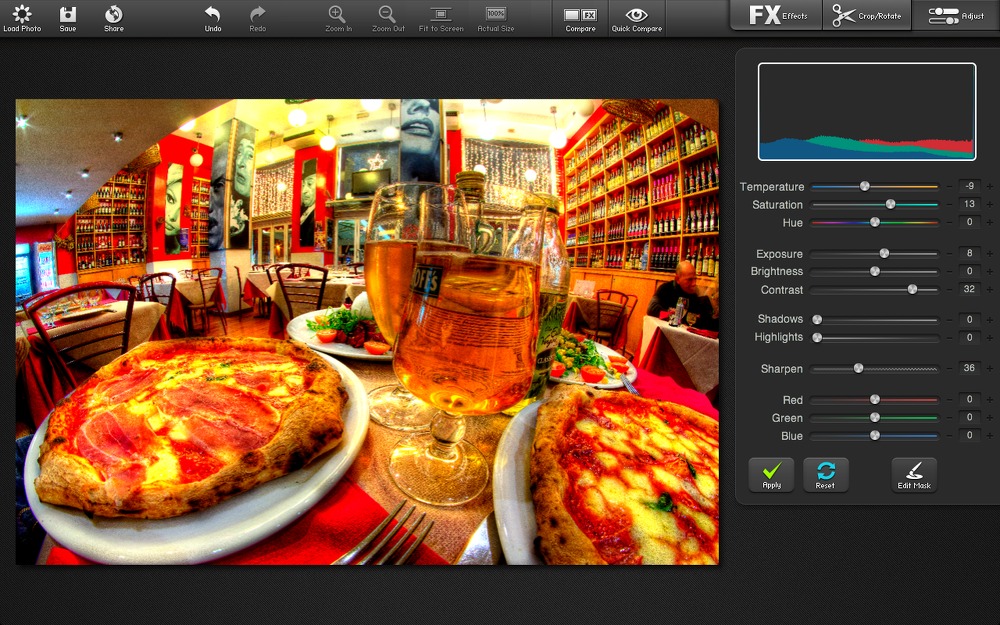
Task: Increase Saturation with its plus button
Action: point(990,205)
